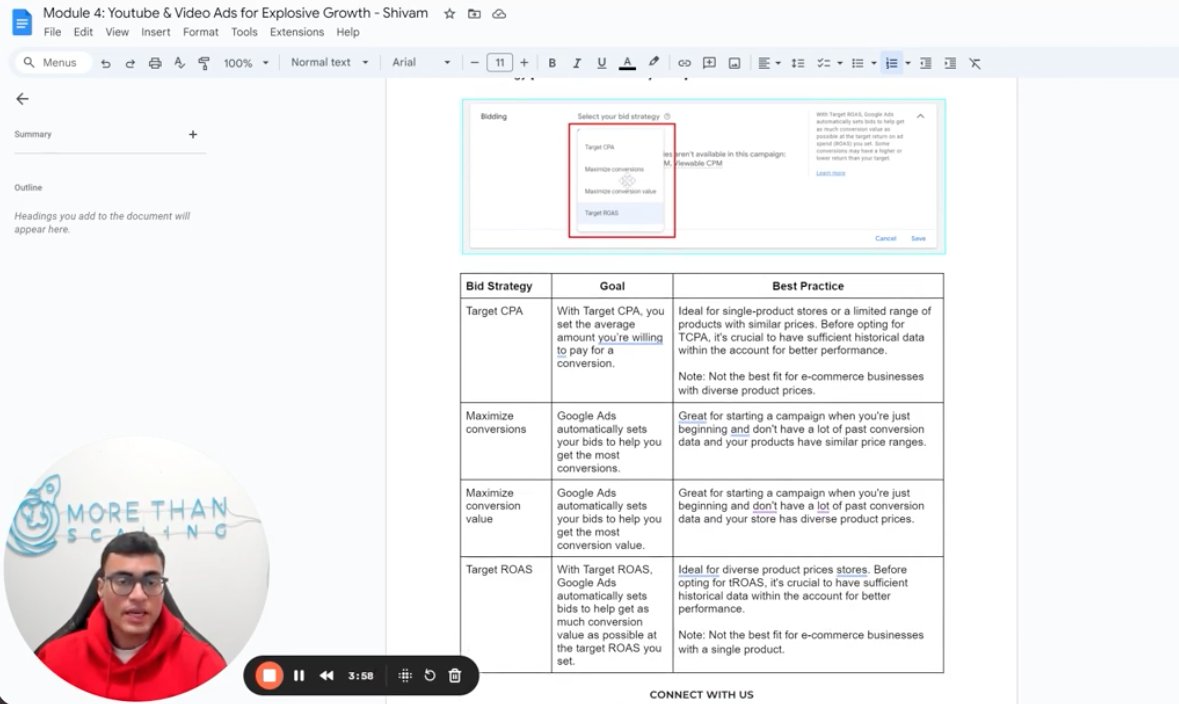Open the View menu

(x=117, y=32)
